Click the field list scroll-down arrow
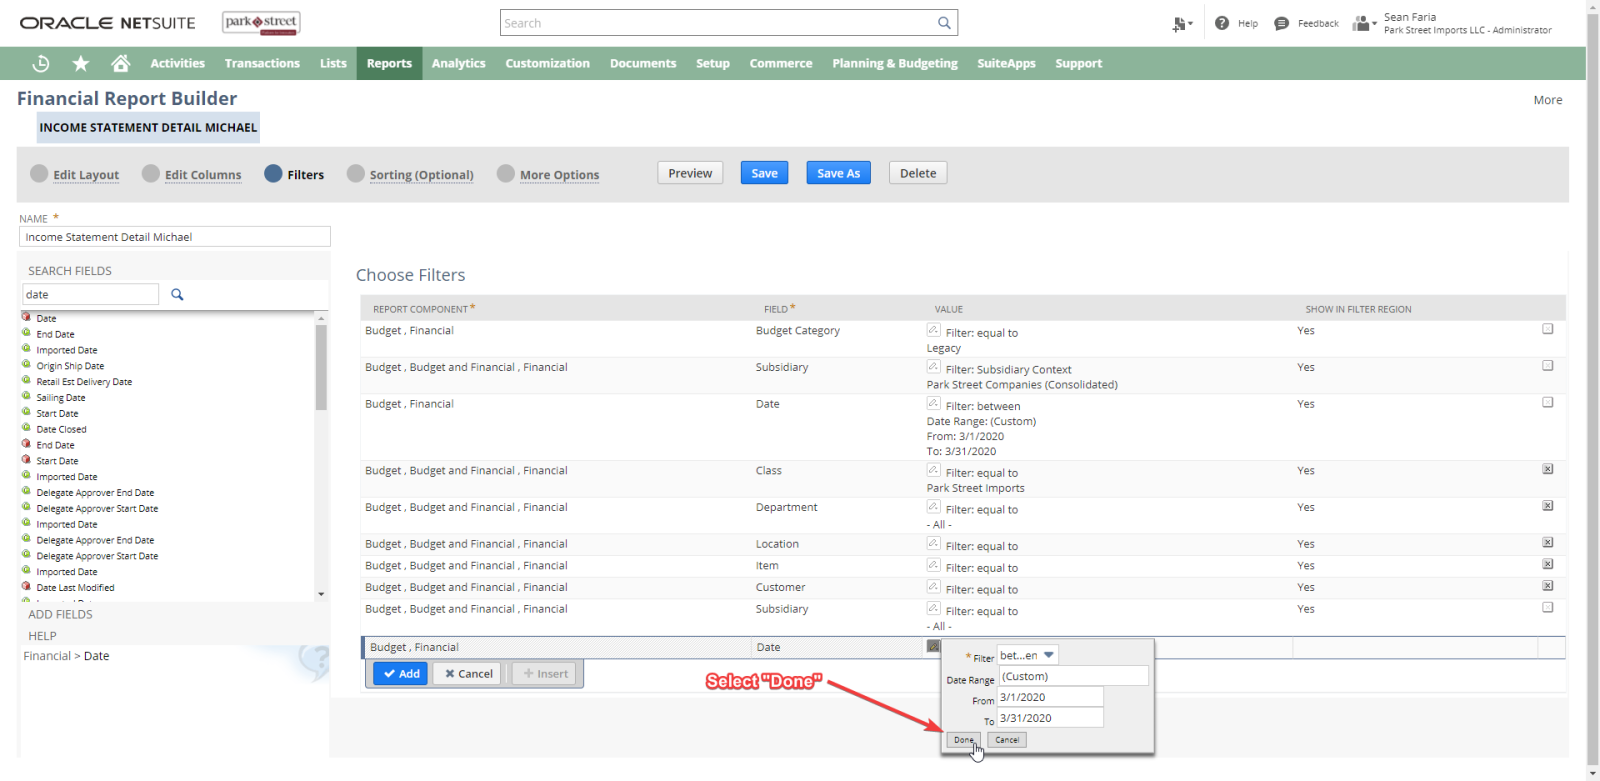Viewport: 1600px width, 781px height. coord(321,594)
